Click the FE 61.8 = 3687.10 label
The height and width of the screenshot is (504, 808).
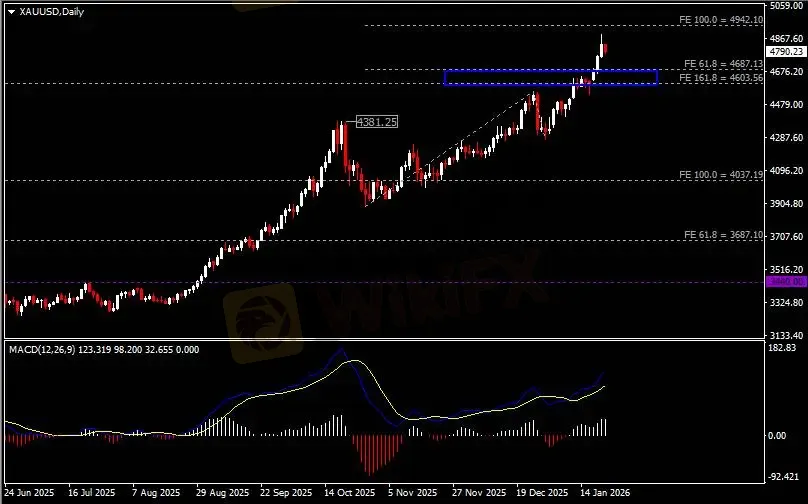click(723, 234)
